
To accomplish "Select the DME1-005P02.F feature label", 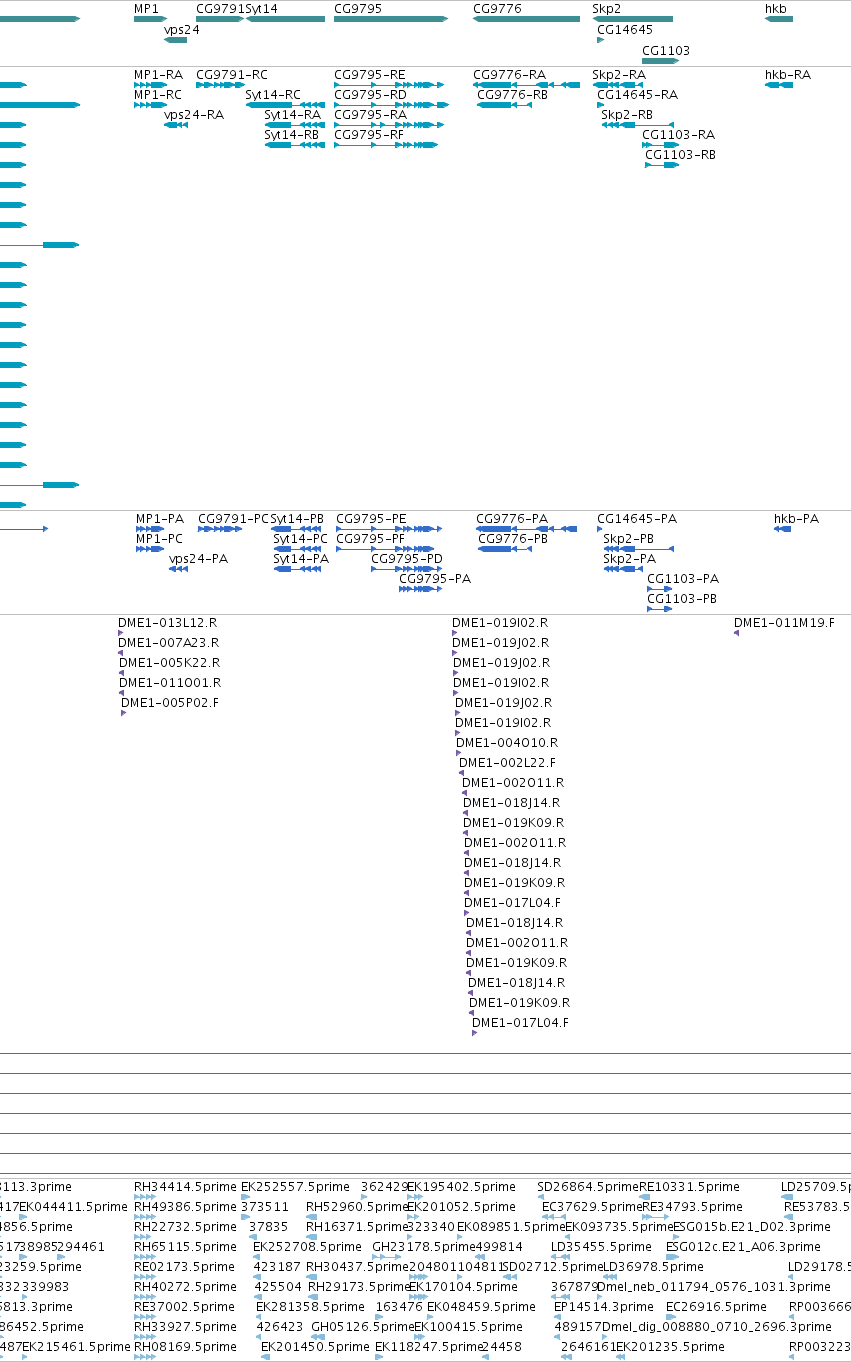I will [170, 702].
